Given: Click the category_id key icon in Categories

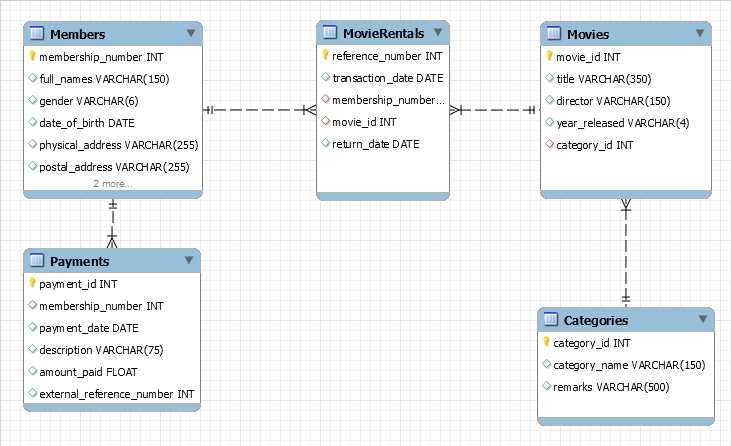Looking at the screenshot, I should pyautogui.click(x=546, y=343).
